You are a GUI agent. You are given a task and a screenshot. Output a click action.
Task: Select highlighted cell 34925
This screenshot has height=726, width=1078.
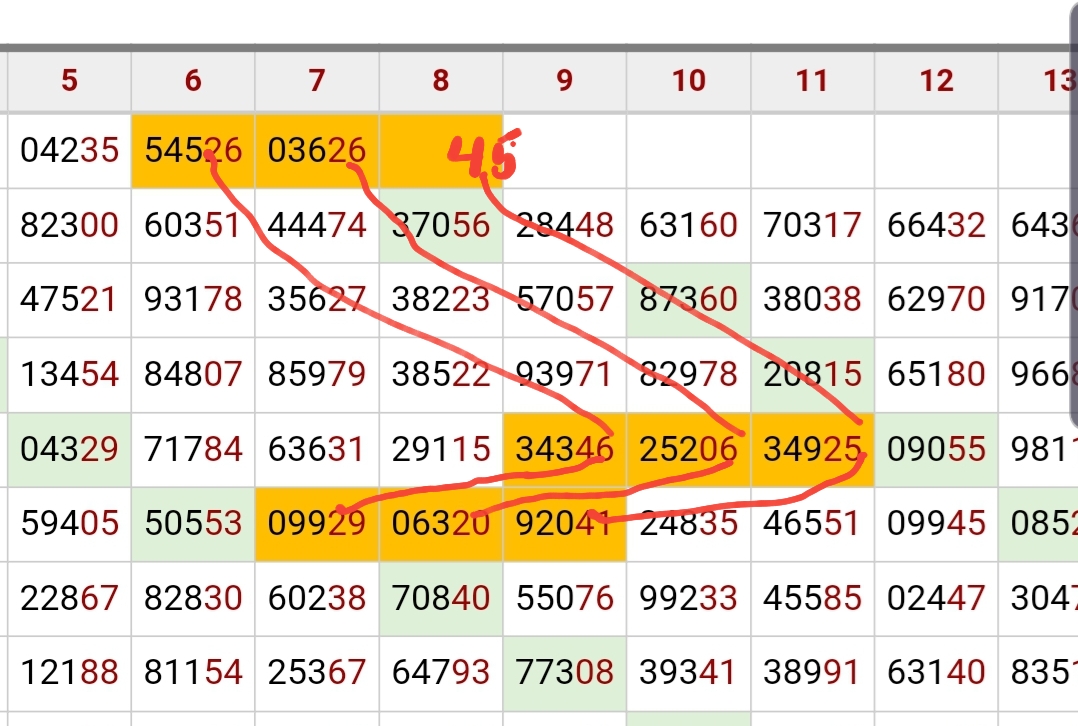pos(812,449)
